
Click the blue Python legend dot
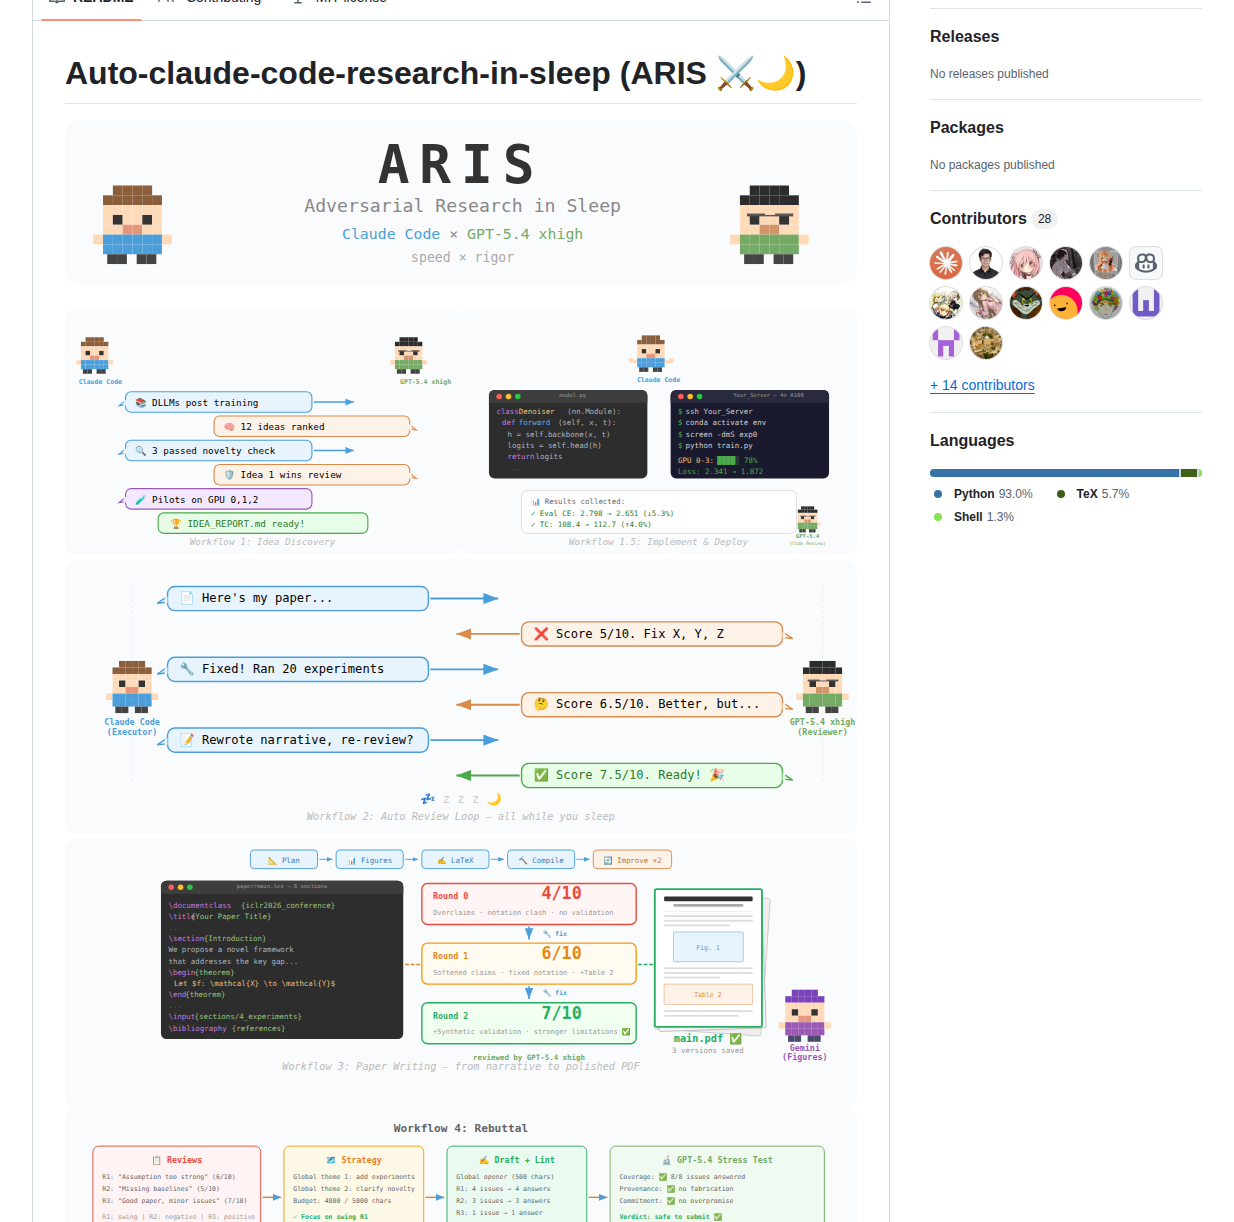coord(938,493)
